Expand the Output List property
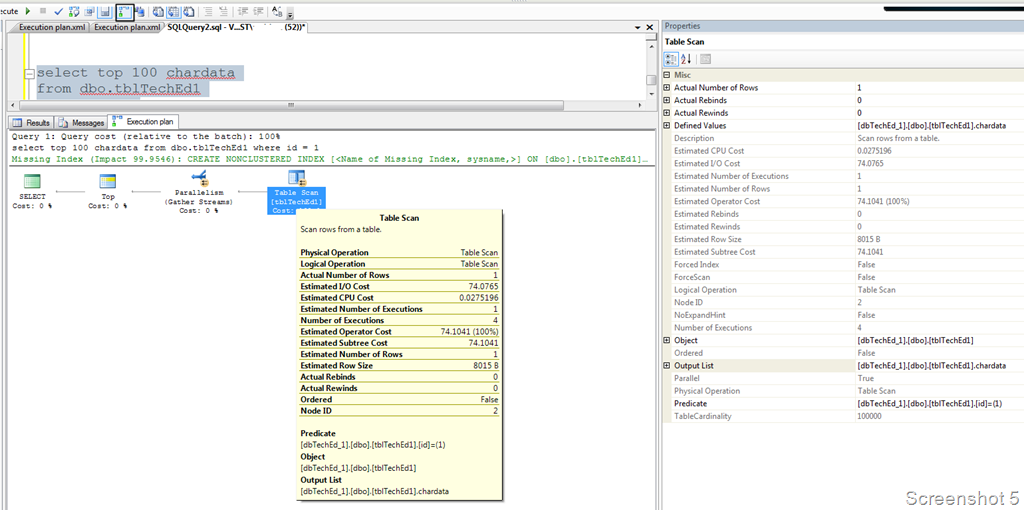The width and height of the screenshot is (1024, 510). point(667,366)
